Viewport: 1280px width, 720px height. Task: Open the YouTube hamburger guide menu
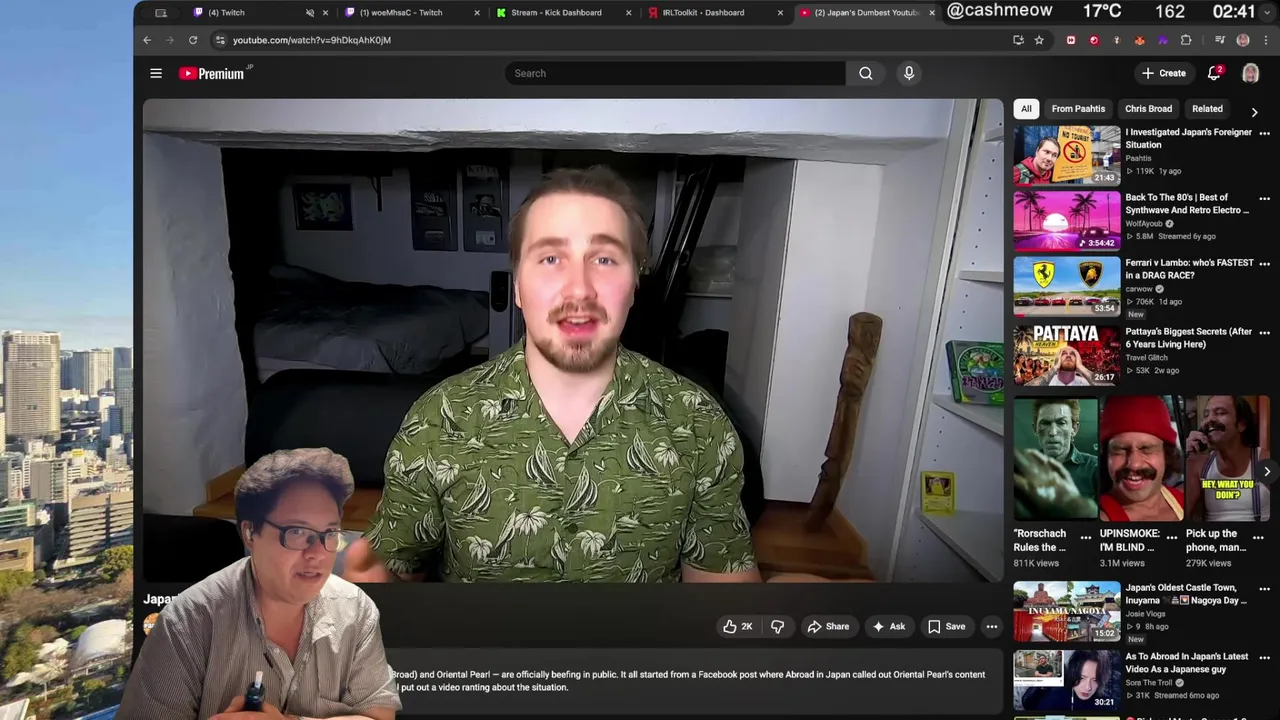[156, 73]
